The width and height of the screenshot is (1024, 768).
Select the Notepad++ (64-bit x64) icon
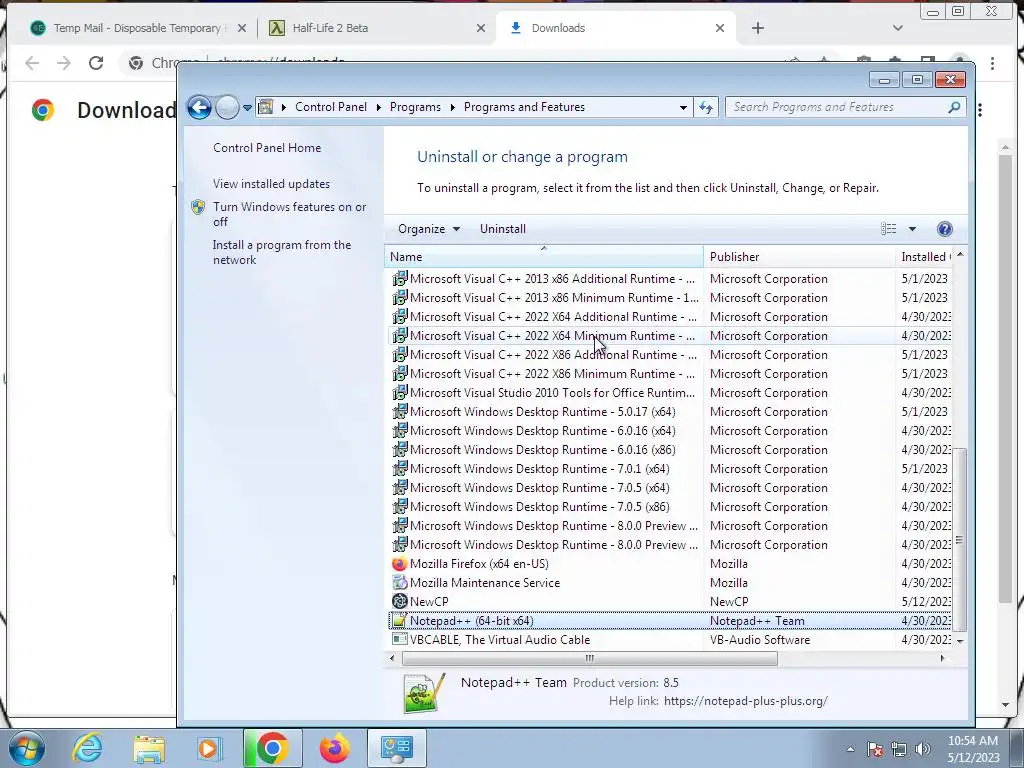(399, 620)
